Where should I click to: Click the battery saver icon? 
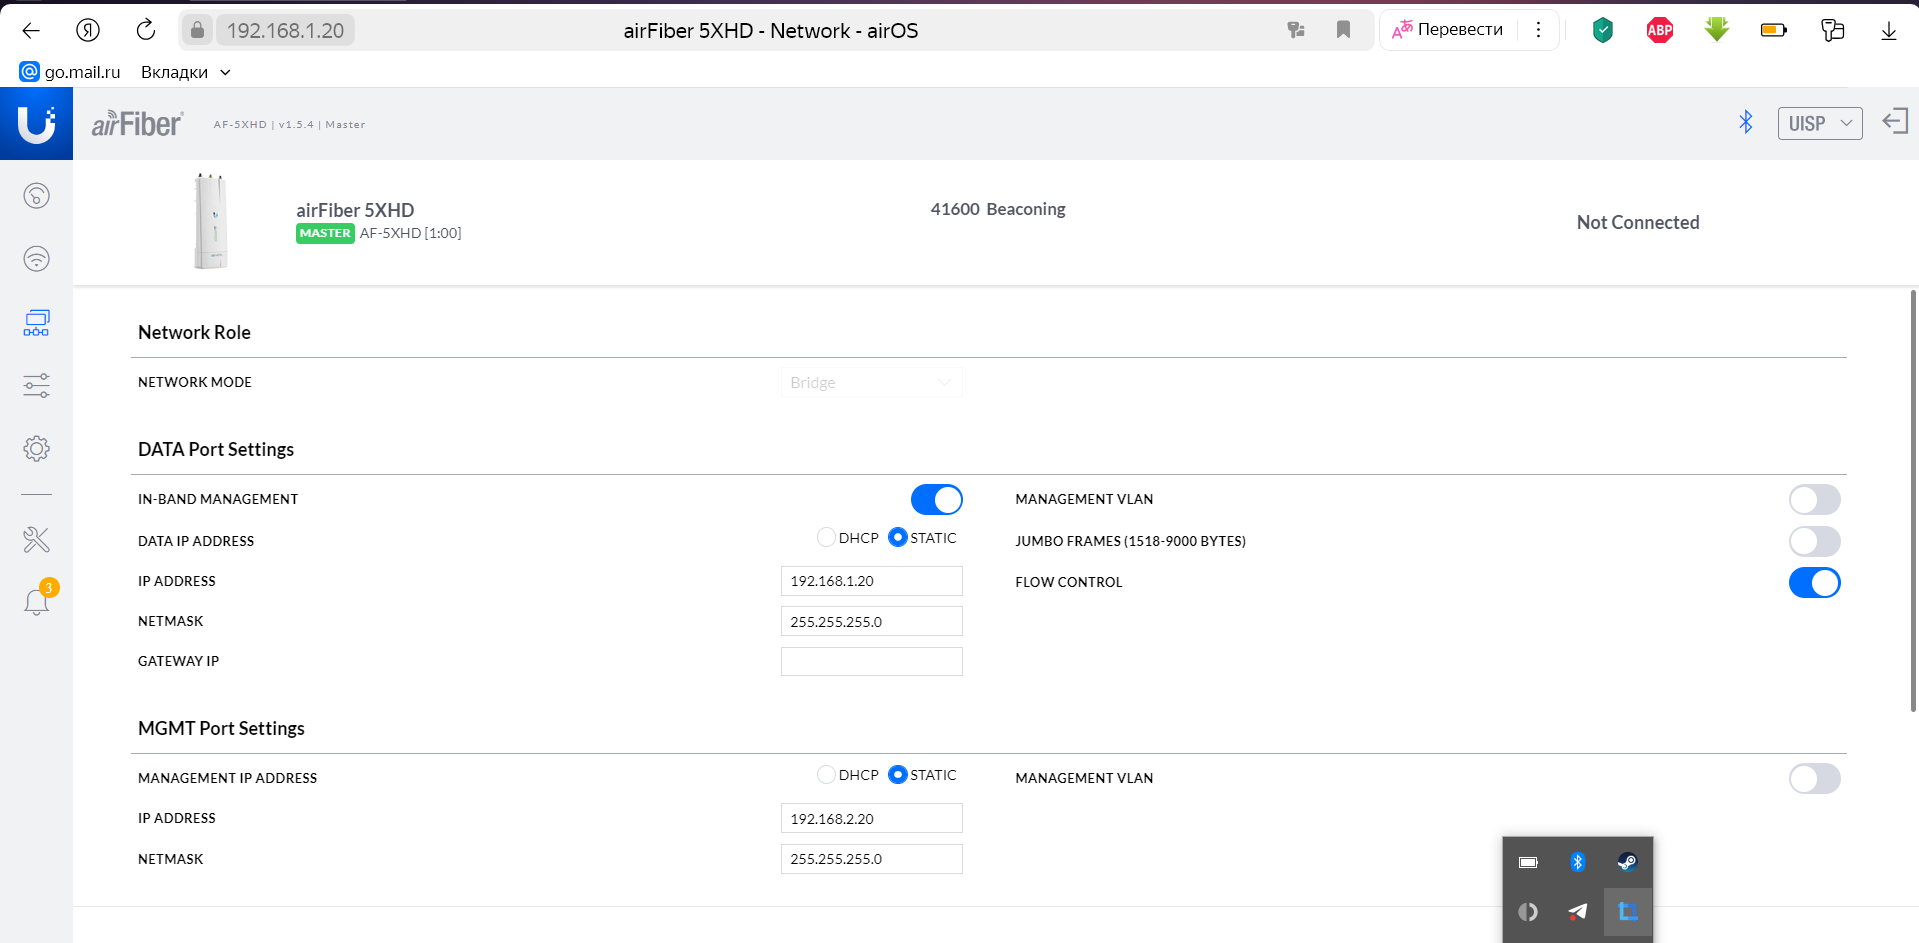[1774, 30]
